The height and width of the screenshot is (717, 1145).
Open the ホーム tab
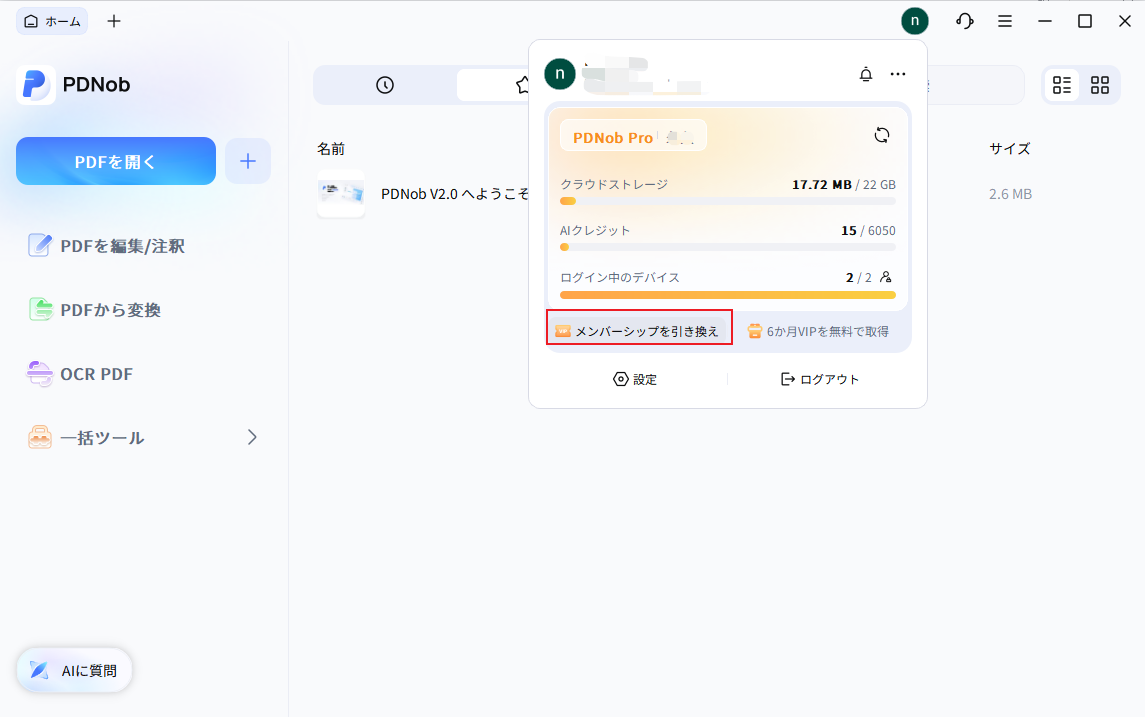pyautogui.click(x=52, y=21)
